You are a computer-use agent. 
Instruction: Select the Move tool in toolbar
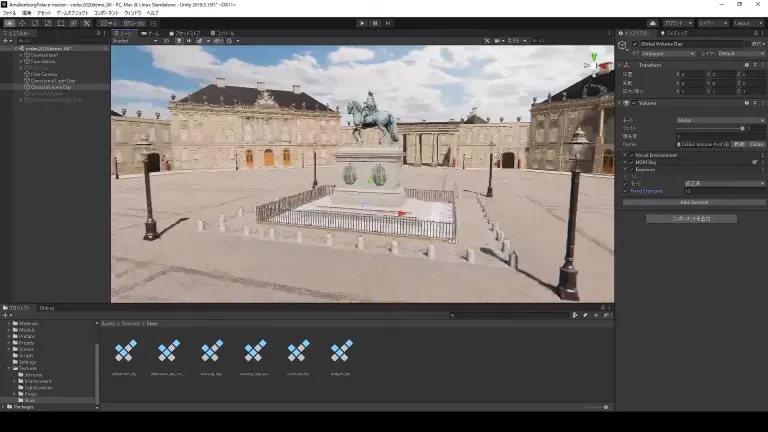tap(22, 23)
